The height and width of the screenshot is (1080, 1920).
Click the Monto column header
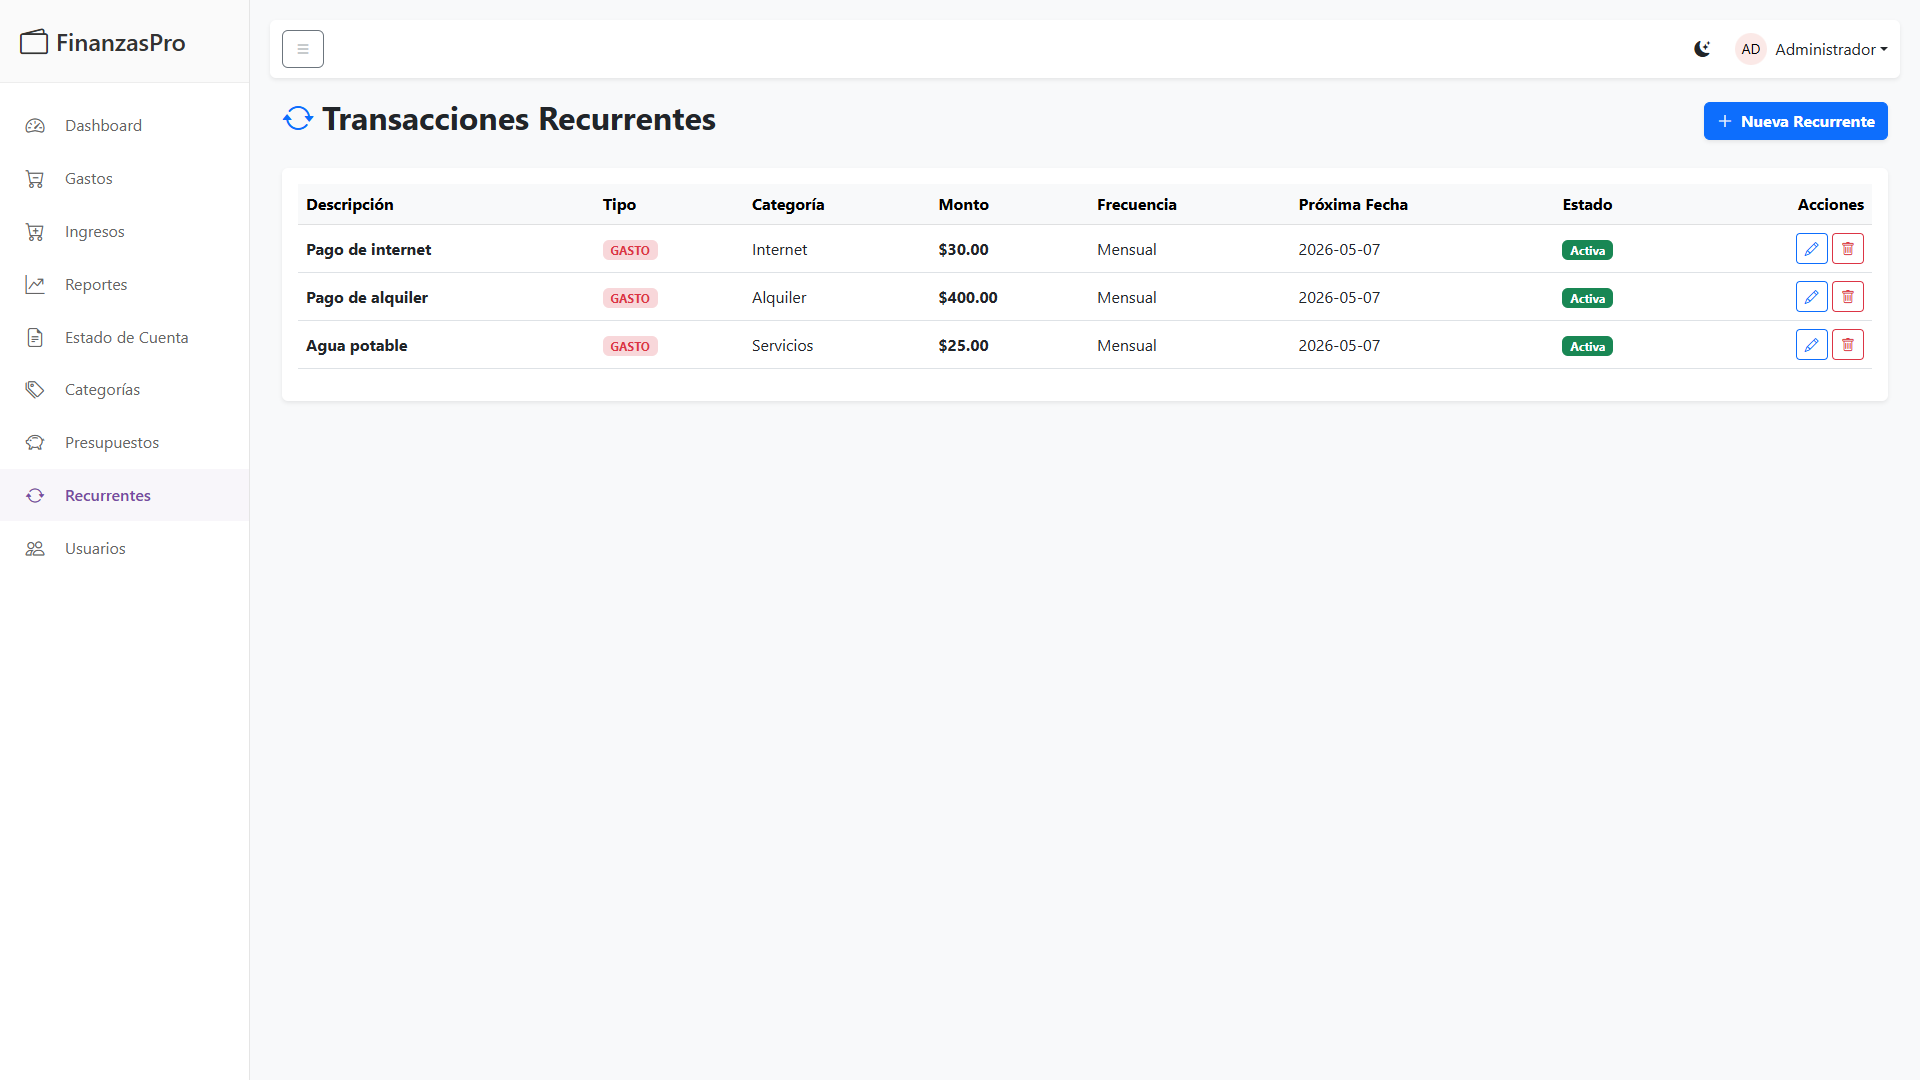tap(963, 204)
